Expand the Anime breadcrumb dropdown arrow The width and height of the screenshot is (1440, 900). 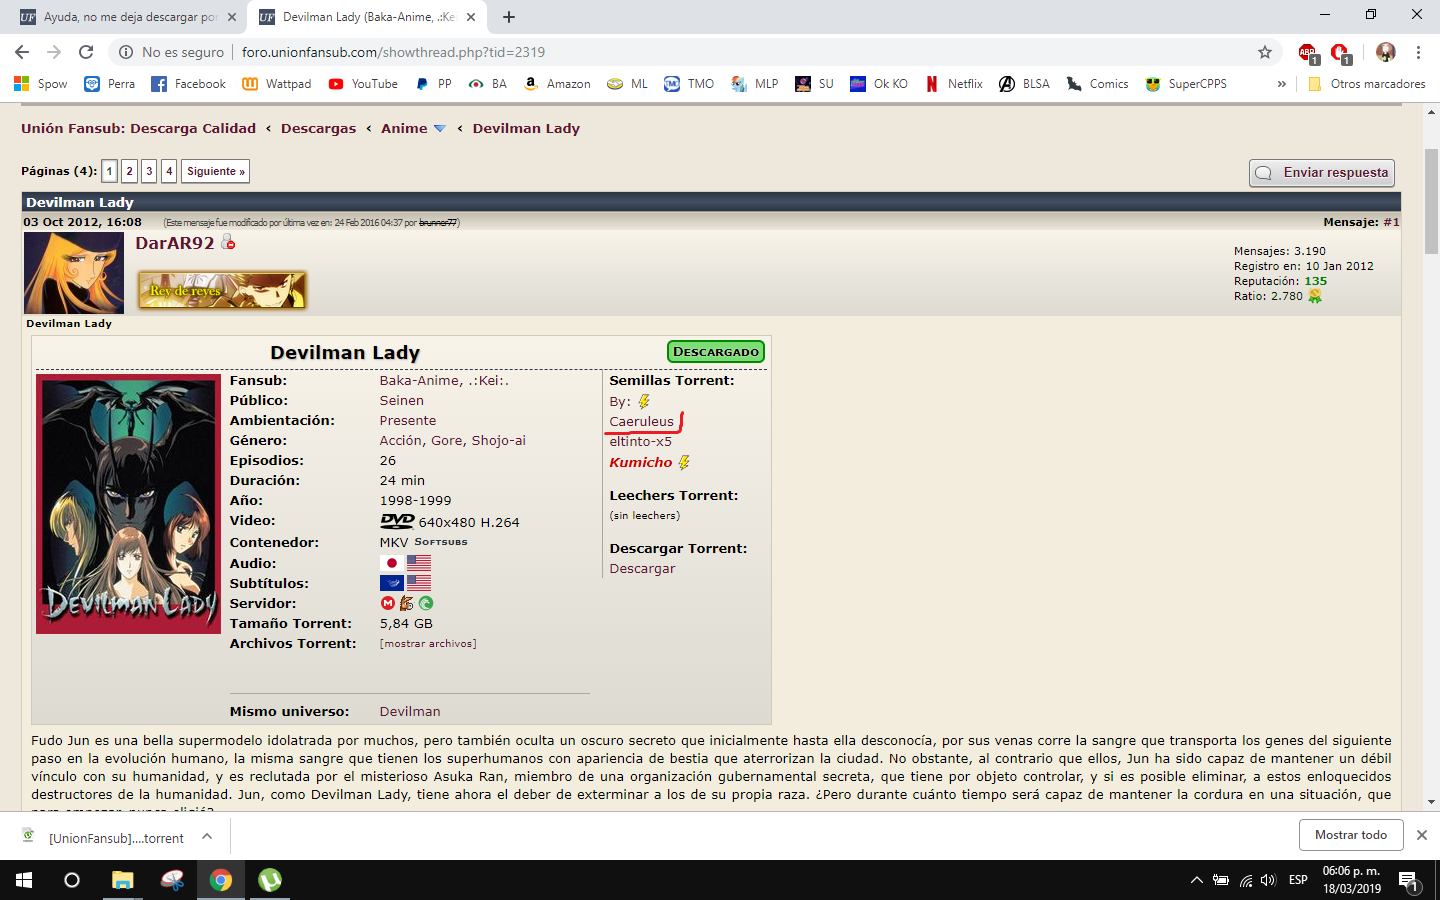[440, 129]
